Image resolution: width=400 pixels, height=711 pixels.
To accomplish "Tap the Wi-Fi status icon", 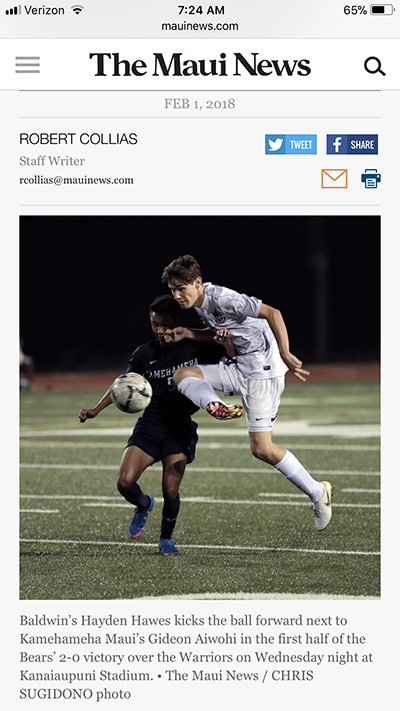I will 78,10.
